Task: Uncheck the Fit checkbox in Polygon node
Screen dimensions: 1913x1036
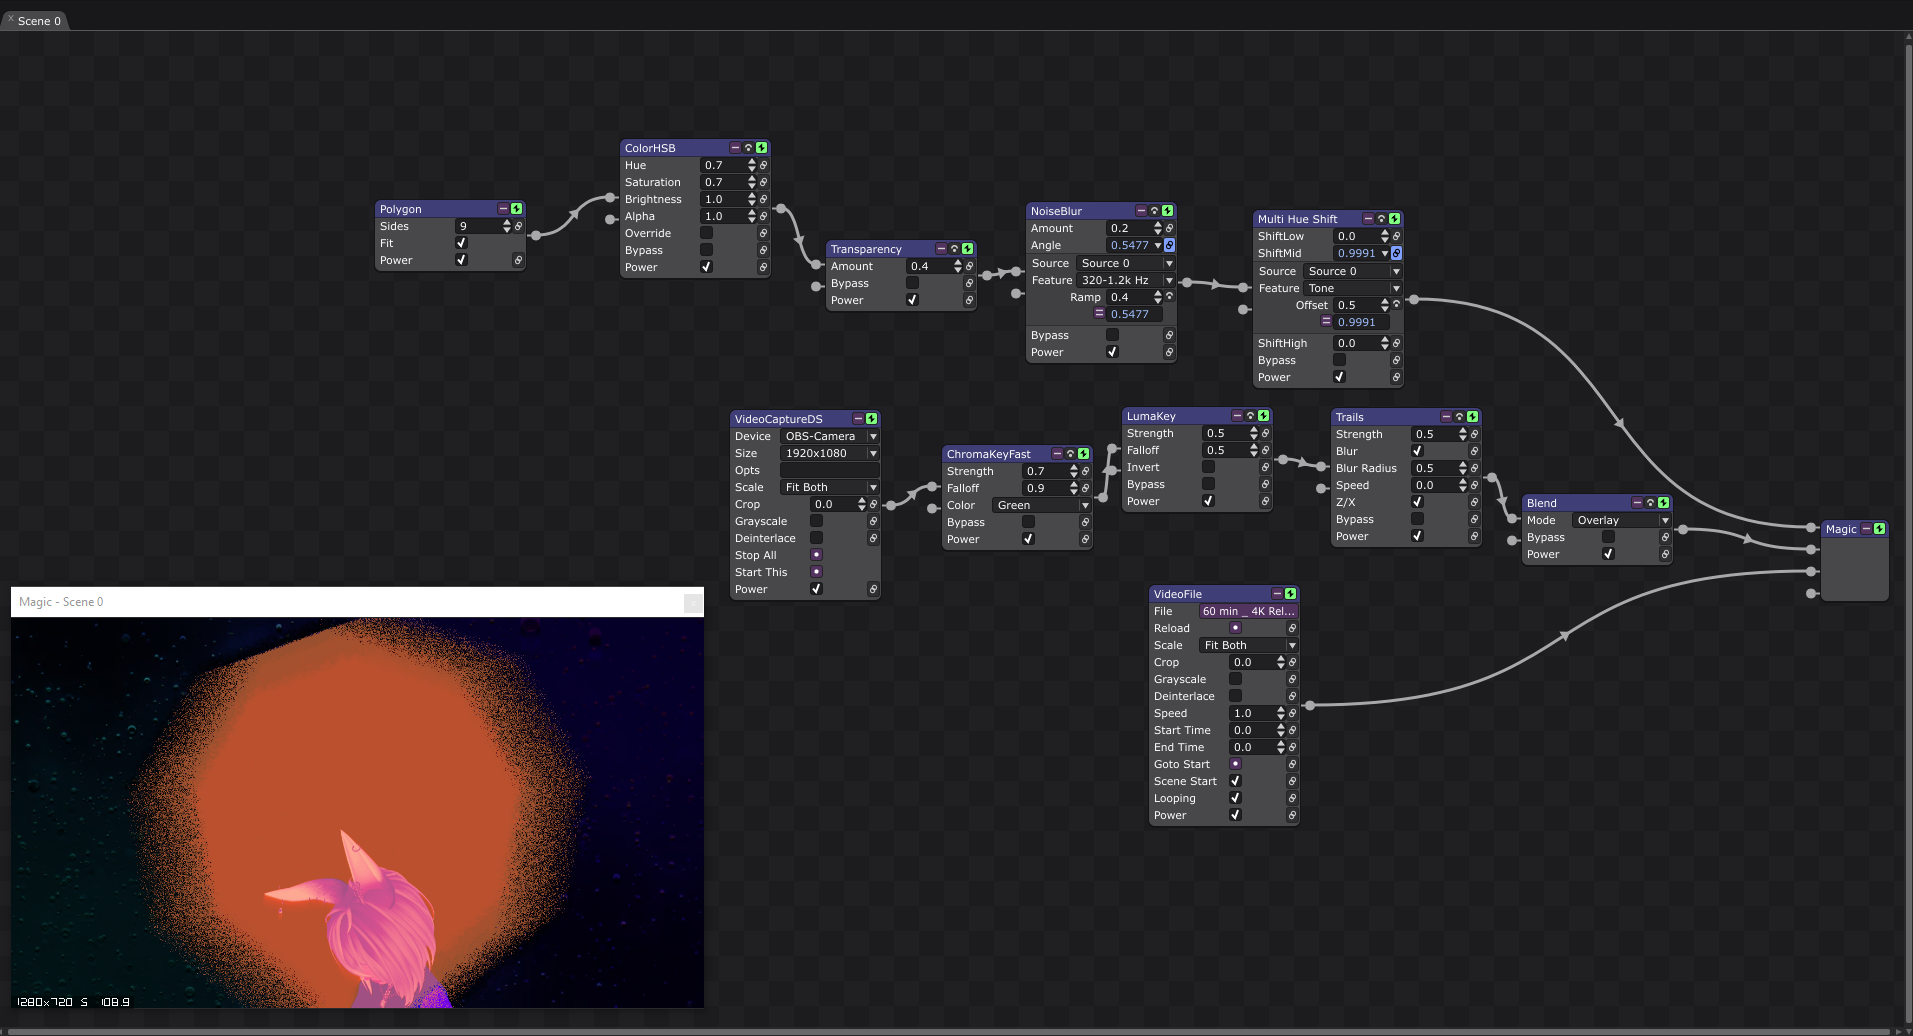Action: [461, 243]
